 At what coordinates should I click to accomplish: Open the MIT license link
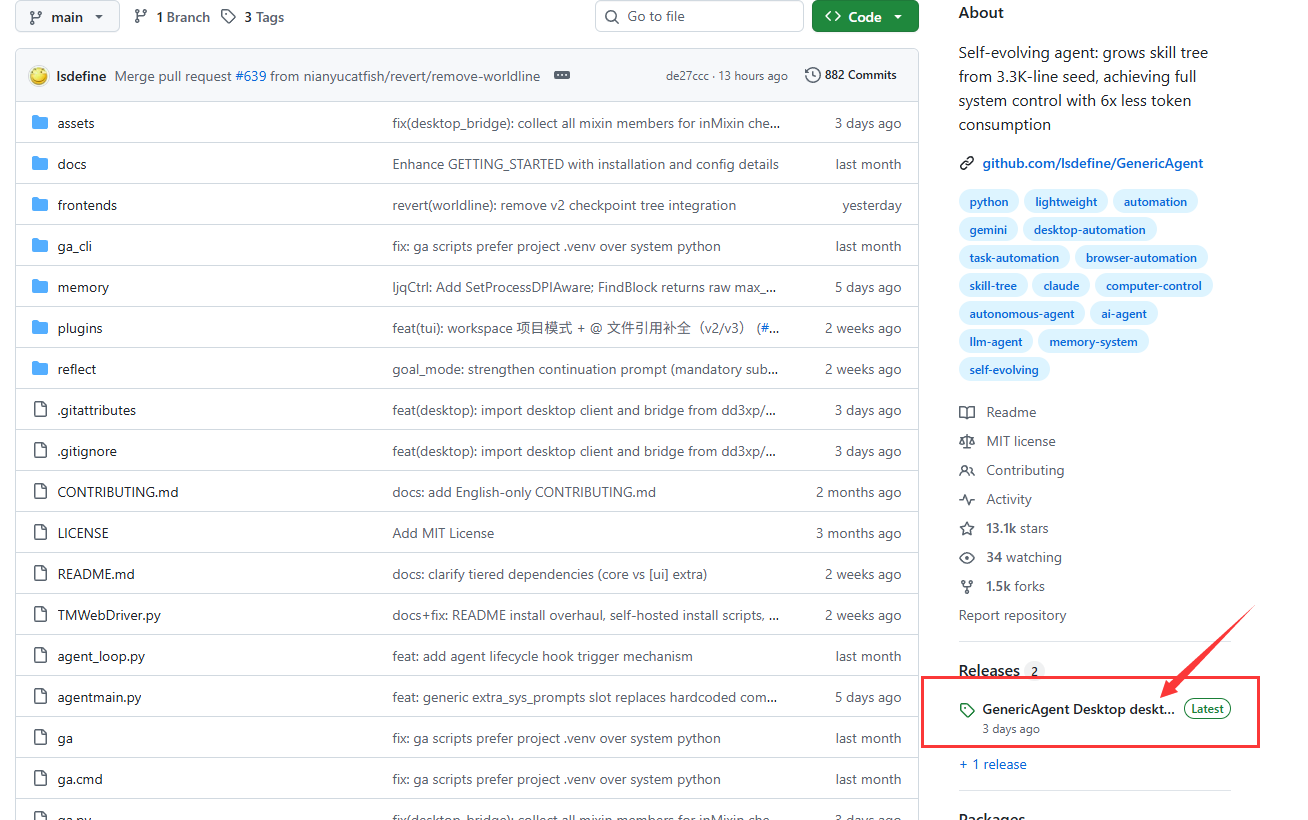coord(1007,441)
